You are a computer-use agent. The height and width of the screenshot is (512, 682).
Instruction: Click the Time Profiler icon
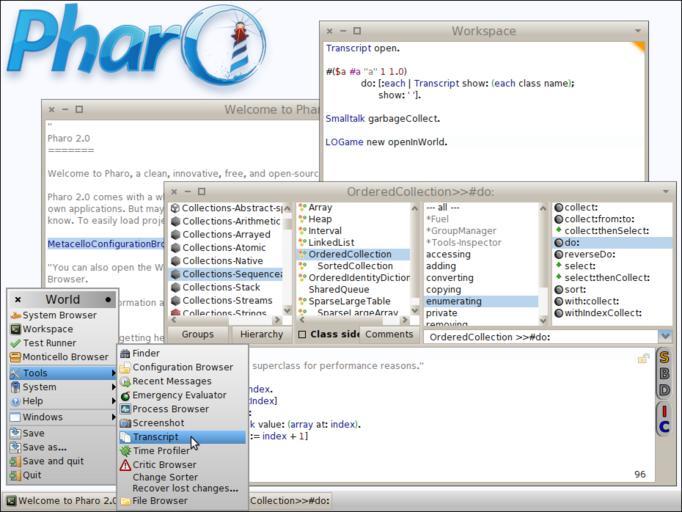(x=125, y=451)
